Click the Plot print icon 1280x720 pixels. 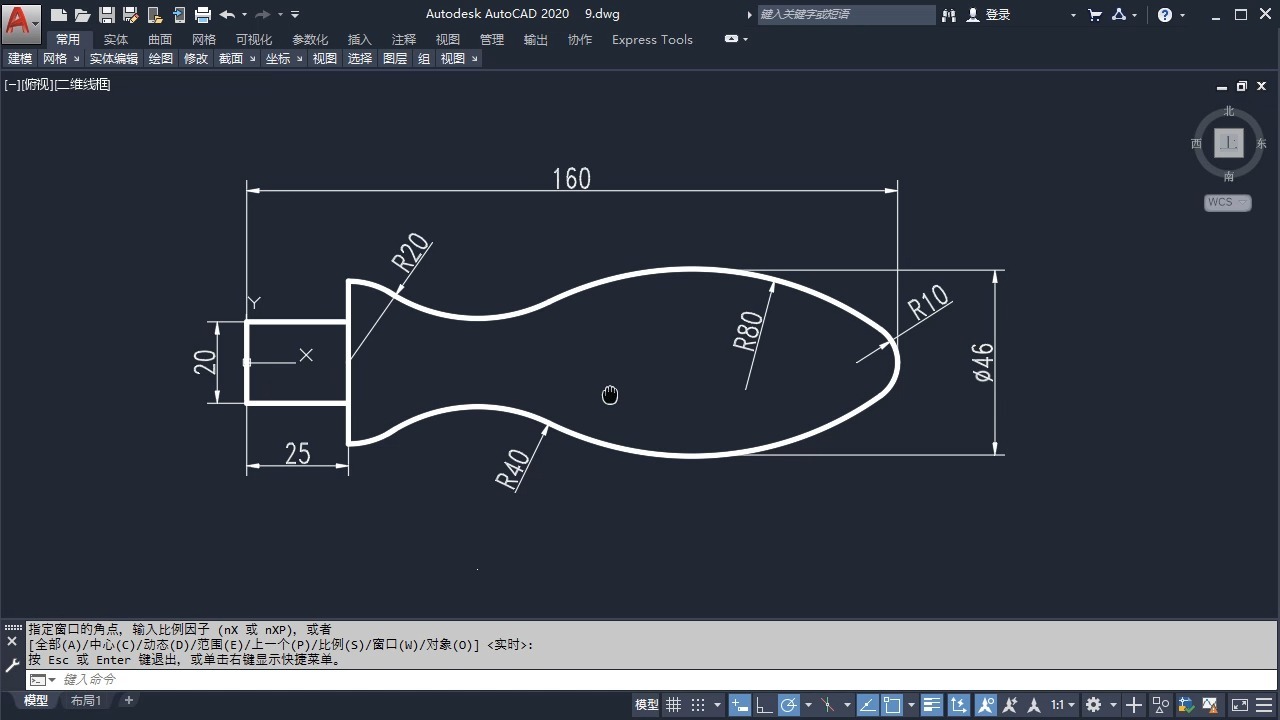203,15
